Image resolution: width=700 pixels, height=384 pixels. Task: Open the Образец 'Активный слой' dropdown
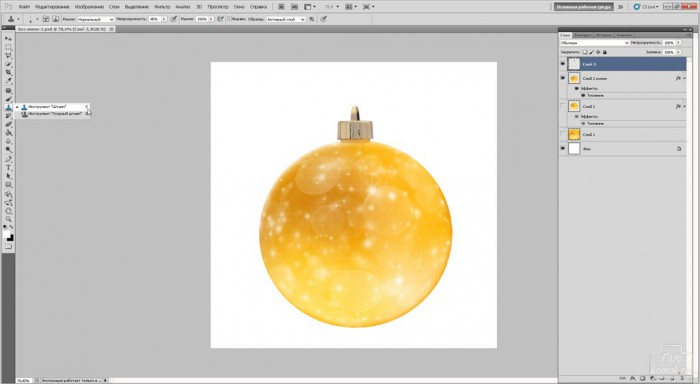(286, 19)
